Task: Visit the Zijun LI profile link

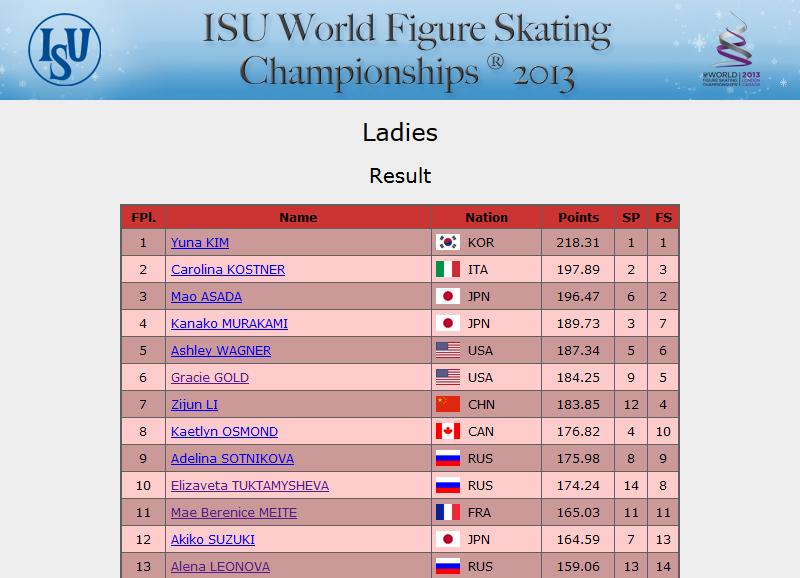Action: pos(194,405)
